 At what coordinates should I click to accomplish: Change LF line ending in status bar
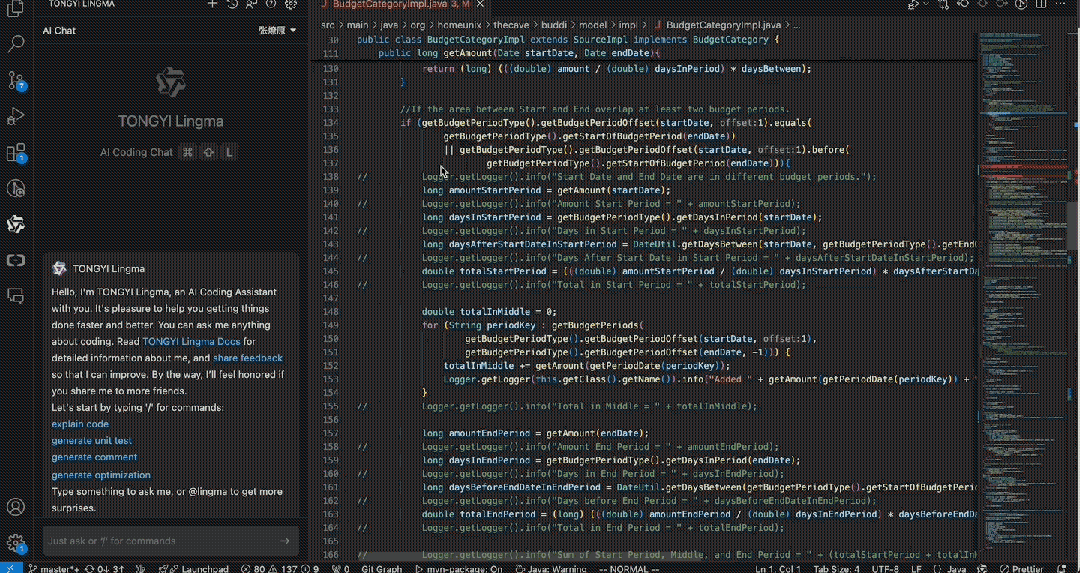917,569
